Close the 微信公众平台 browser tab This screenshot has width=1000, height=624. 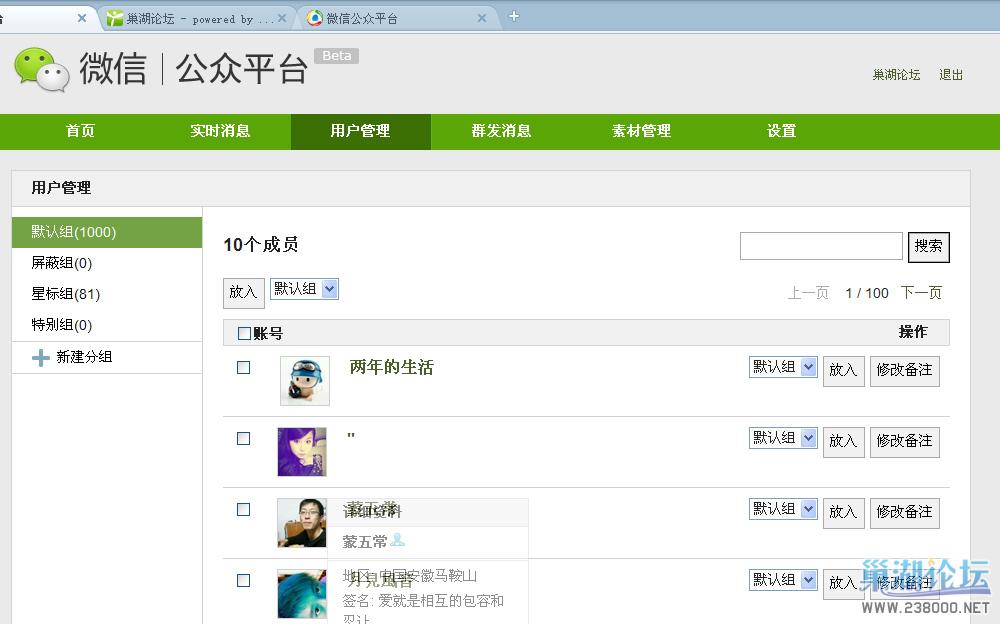pos(482,19)
